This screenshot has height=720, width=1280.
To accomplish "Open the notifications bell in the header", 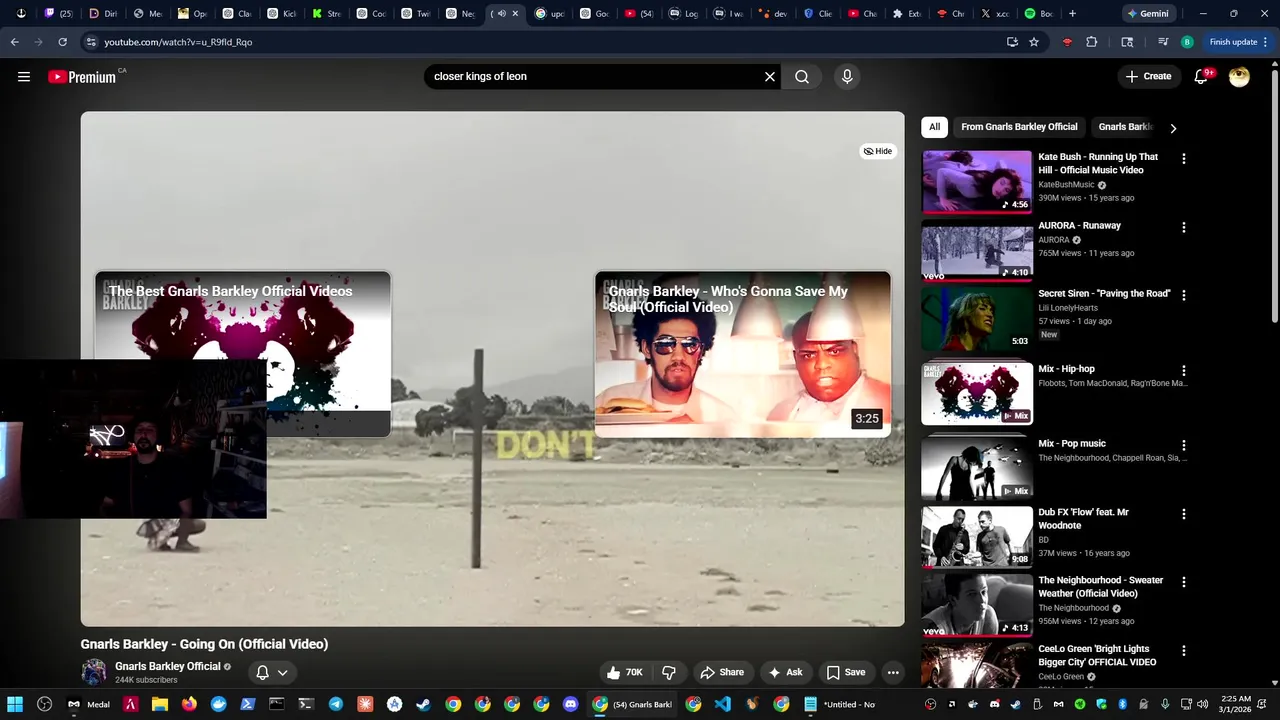I will point(1201,76).
